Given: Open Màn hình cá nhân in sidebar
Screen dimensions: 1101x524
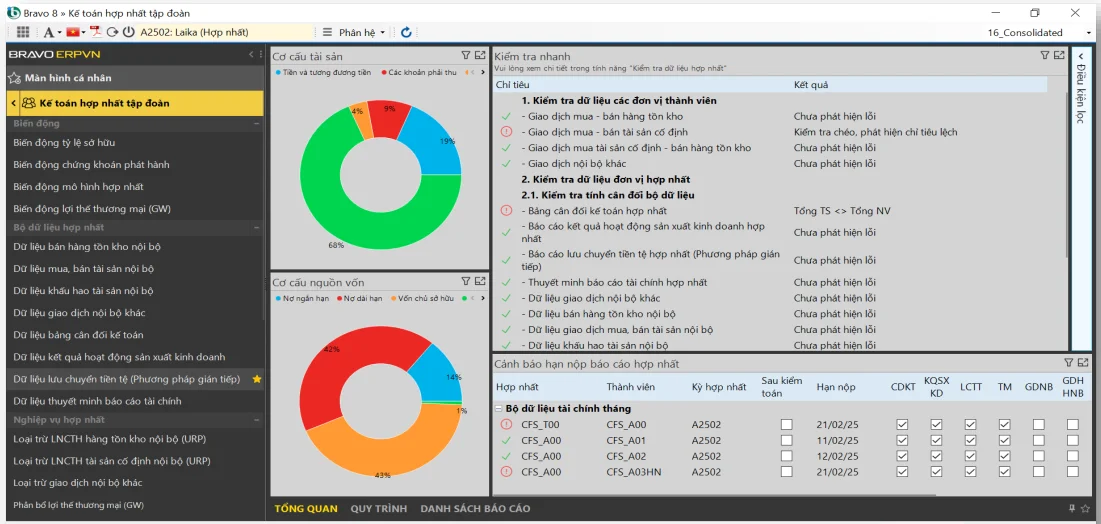Looking at the screenshot, I should (x=67, y=77).
